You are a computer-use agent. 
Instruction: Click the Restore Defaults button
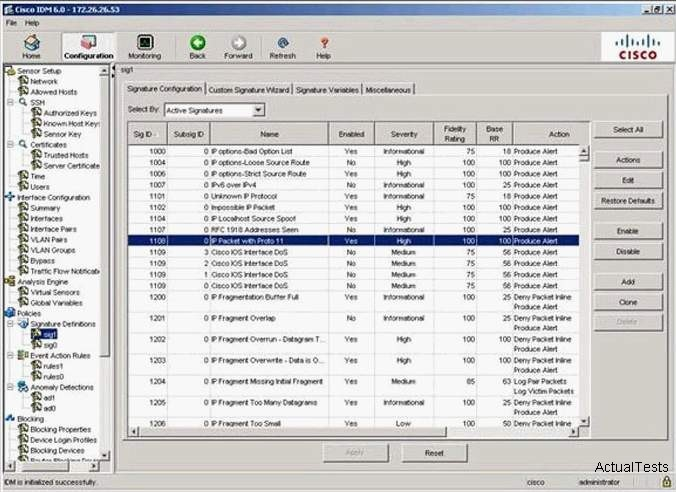[628, 201]
